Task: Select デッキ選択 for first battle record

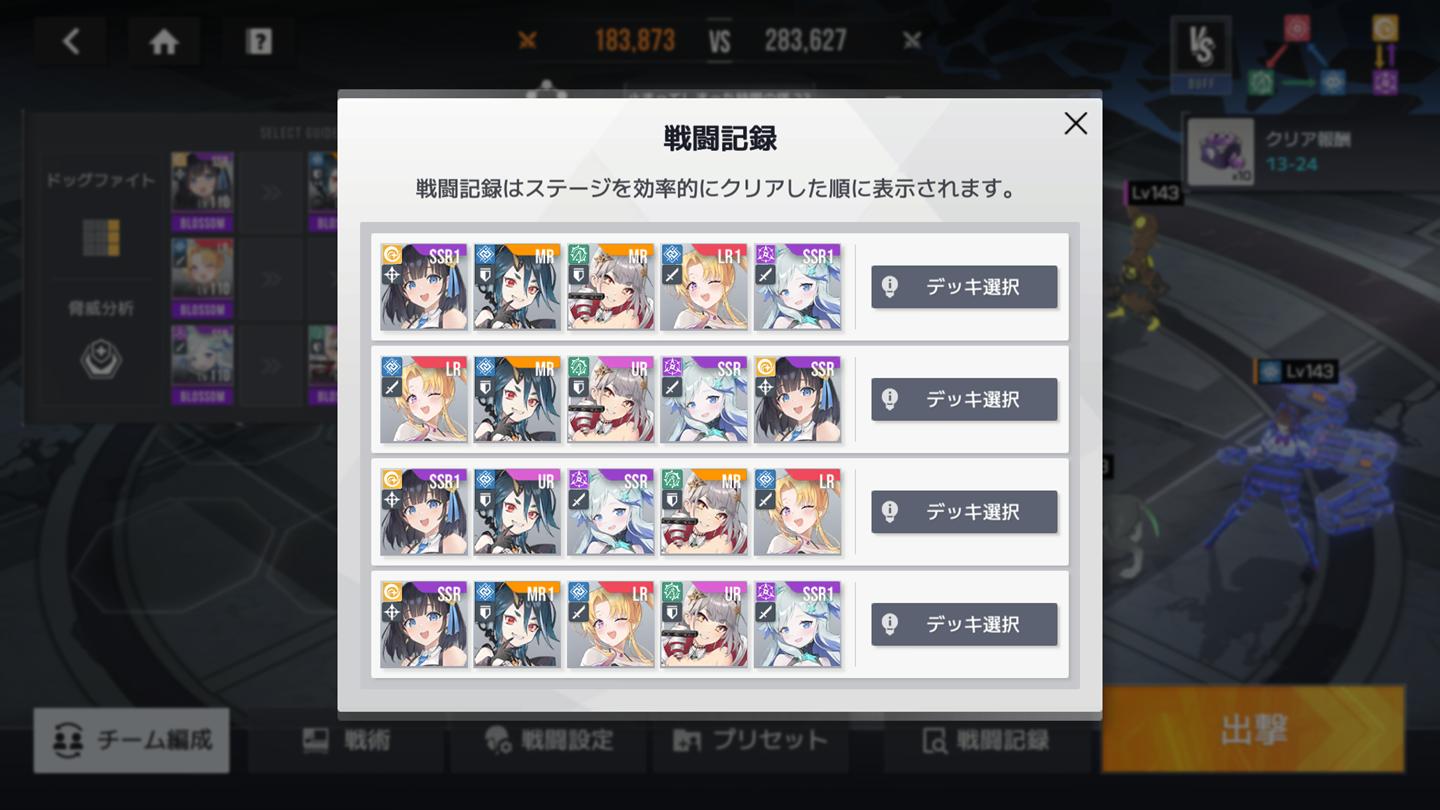Action: pos(964,287)
